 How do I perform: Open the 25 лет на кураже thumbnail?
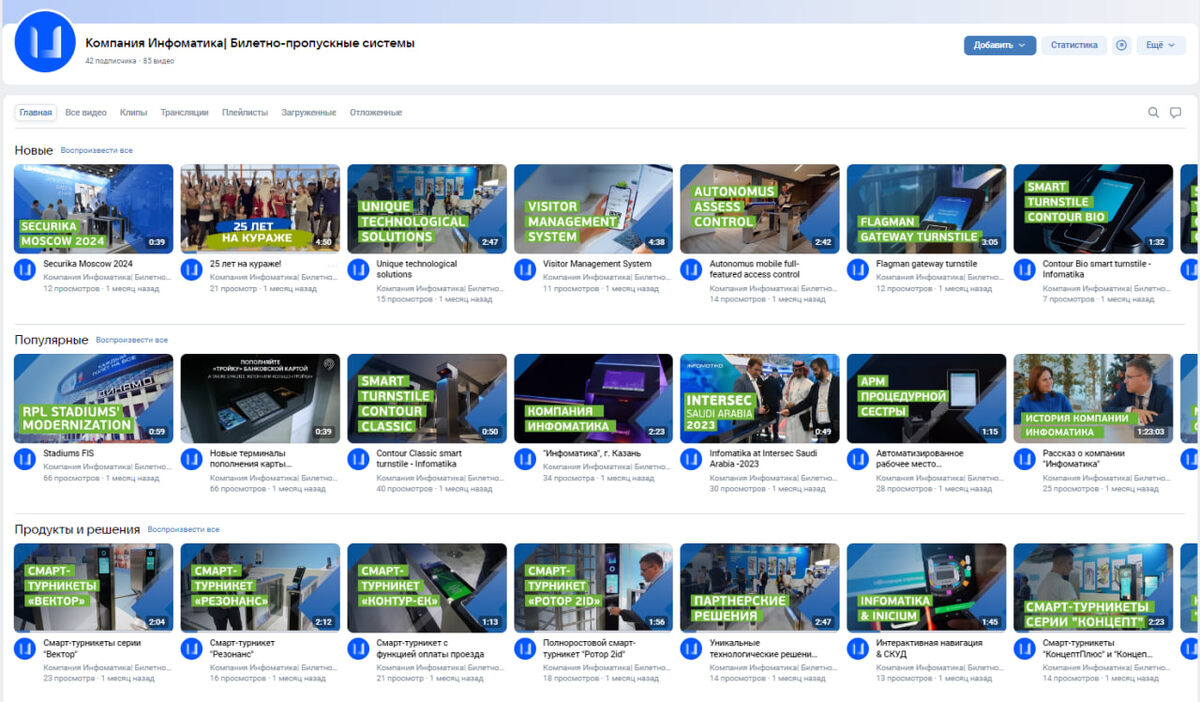tap(260, 209)
